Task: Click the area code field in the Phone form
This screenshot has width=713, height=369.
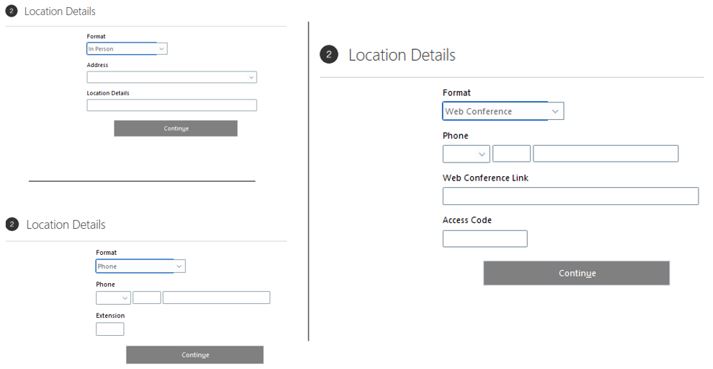Action: (x=146, y=298)
